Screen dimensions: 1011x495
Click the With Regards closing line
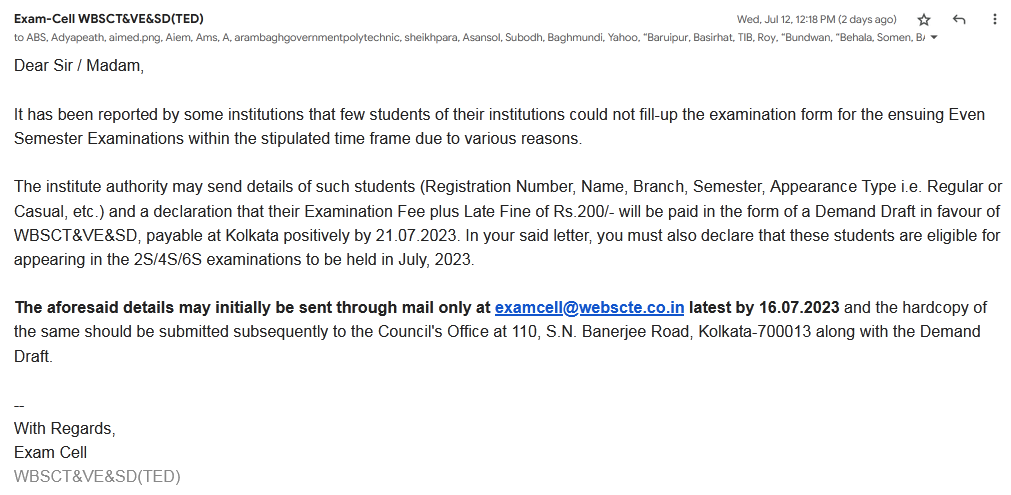(x=64, y=429)
